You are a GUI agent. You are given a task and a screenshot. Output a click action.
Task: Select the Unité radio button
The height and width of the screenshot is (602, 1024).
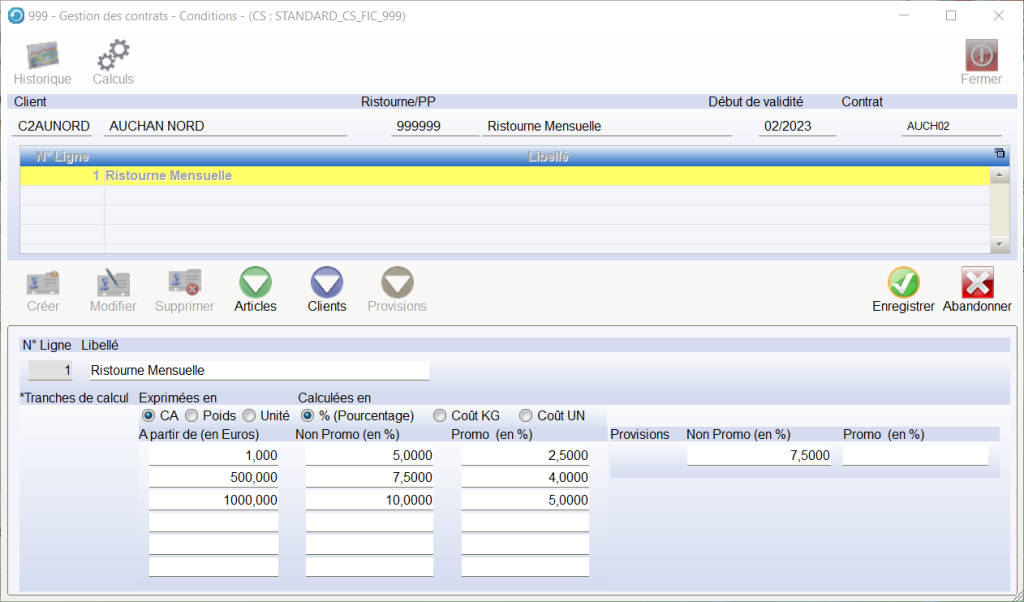[249, 415]
